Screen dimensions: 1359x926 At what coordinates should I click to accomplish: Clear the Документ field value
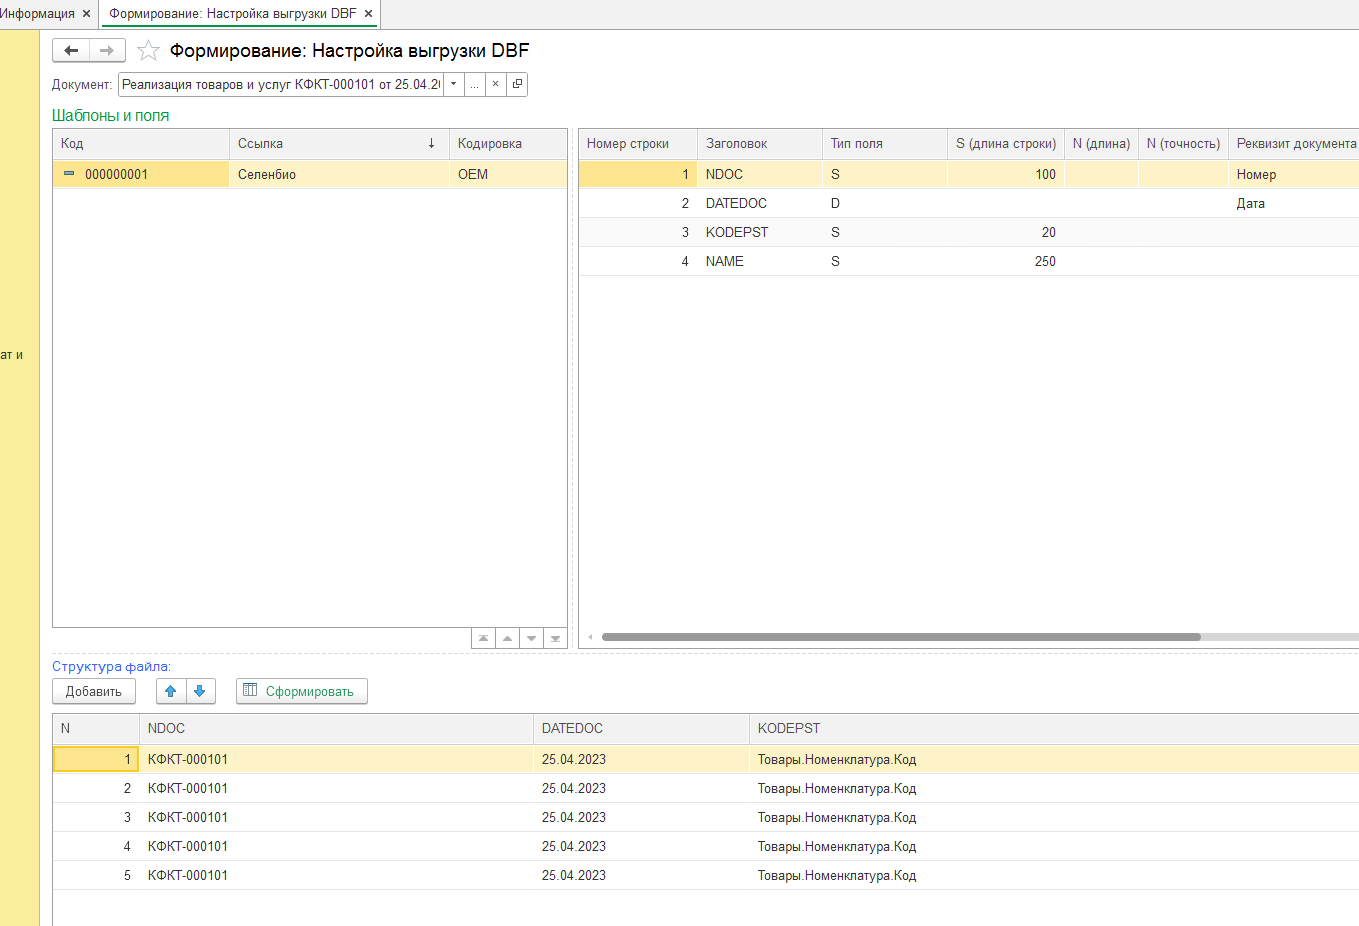pos(495,84)
